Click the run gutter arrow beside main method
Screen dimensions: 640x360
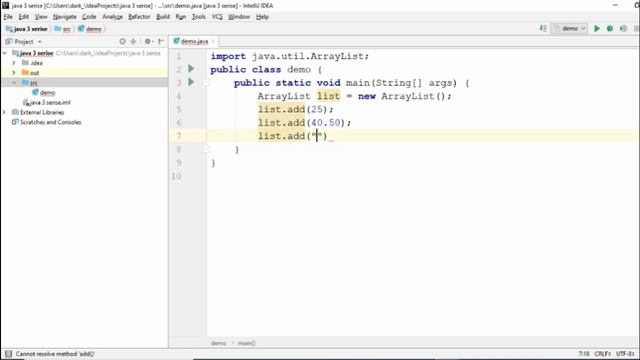tap(191, 82)
